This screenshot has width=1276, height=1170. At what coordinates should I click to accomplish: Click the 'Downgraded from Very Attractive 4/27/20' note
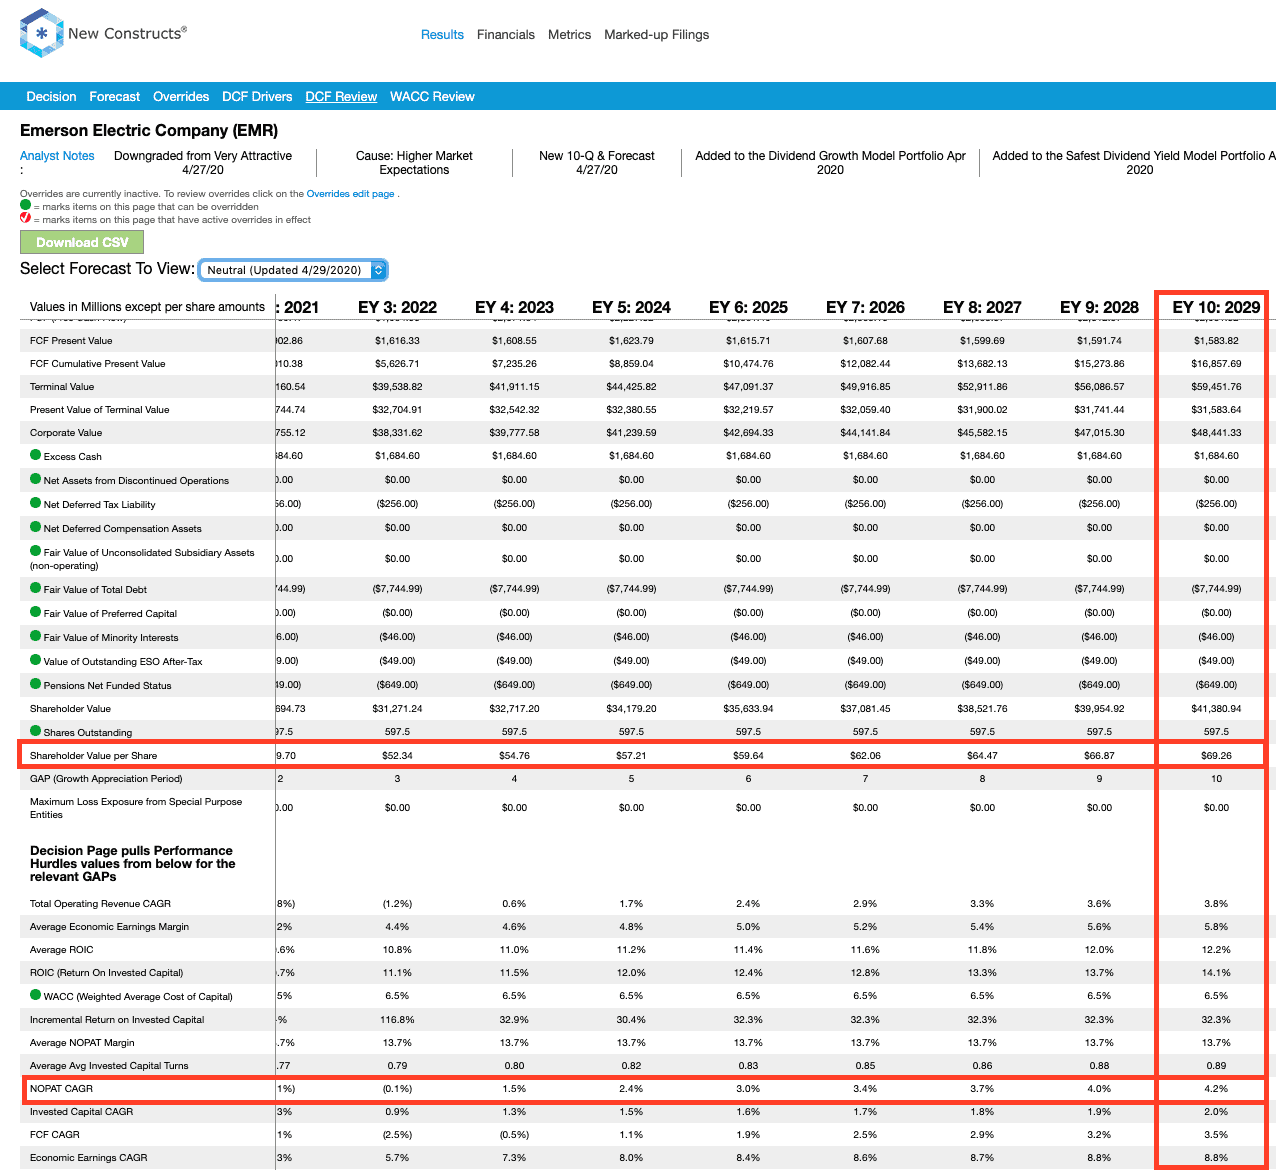click(203, 163)
